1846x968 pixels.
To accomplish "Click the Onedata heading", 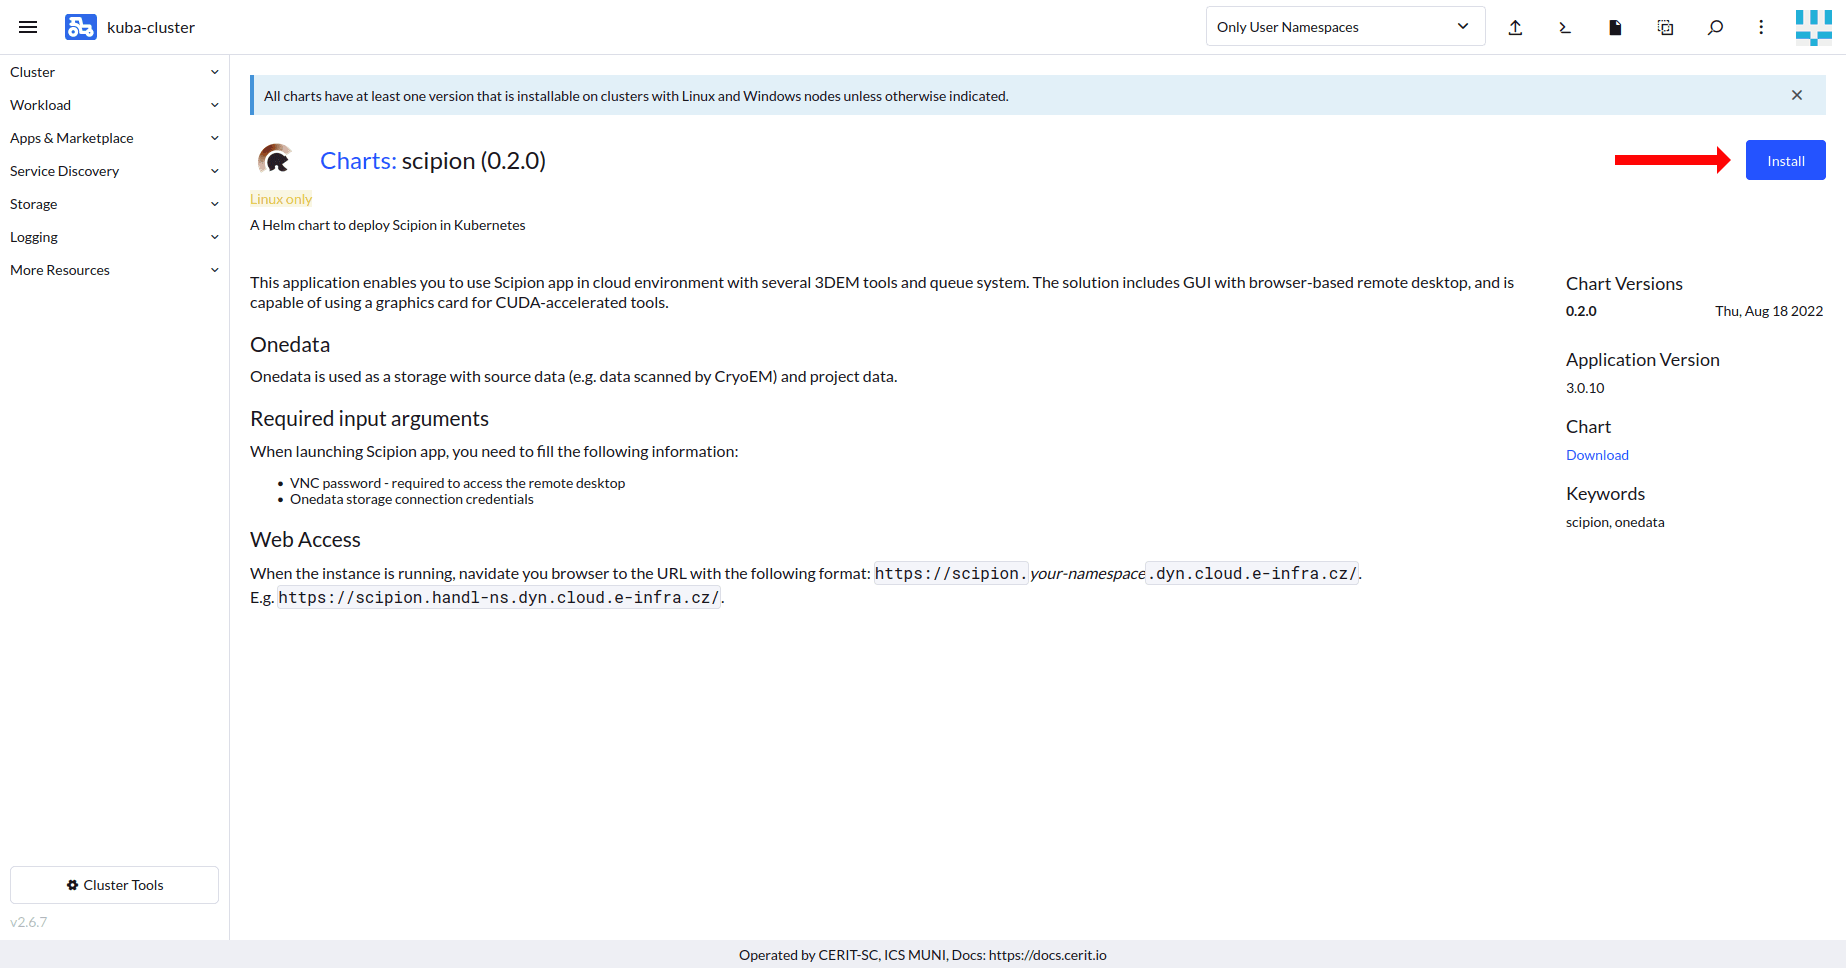I will pyautogui.click(x=290, y=344).
